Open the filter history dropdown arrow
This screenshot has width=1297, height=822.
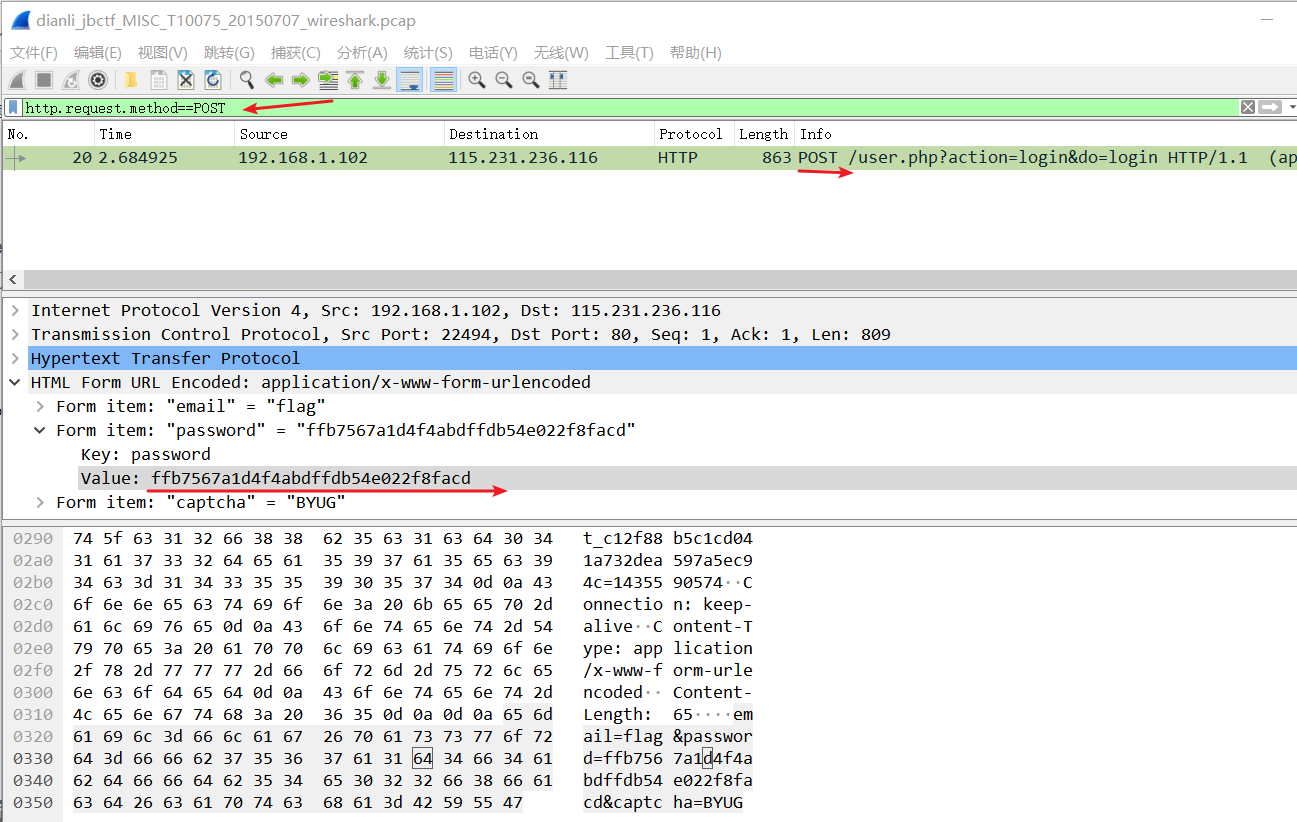(1290, 106)
